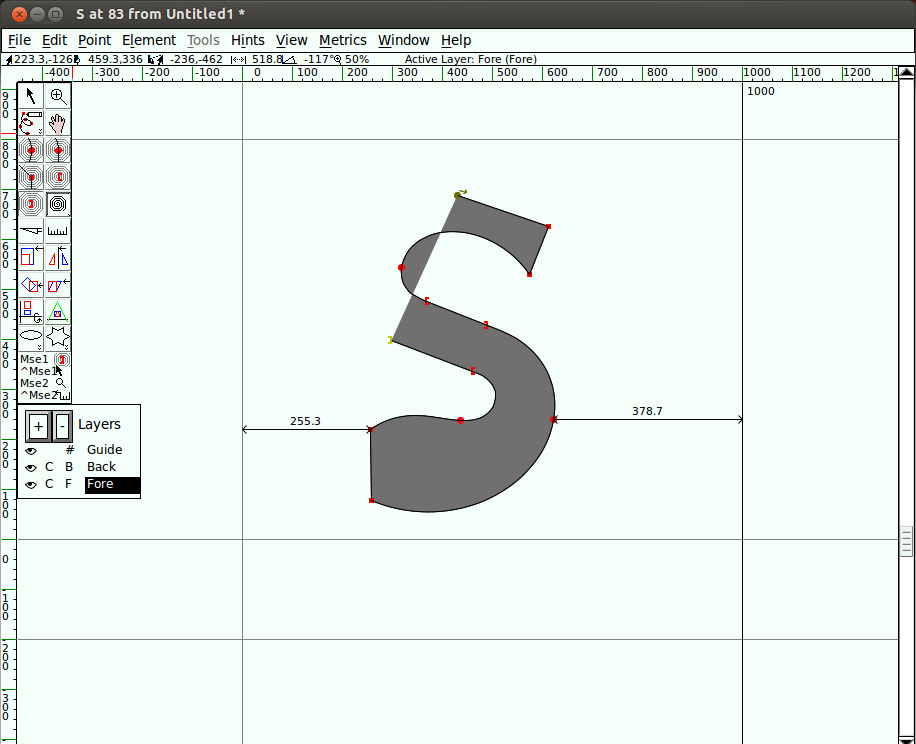Screen dimensions: 916x744
Task: Click the 50% zoom level indicator
Action: point(356,59)
